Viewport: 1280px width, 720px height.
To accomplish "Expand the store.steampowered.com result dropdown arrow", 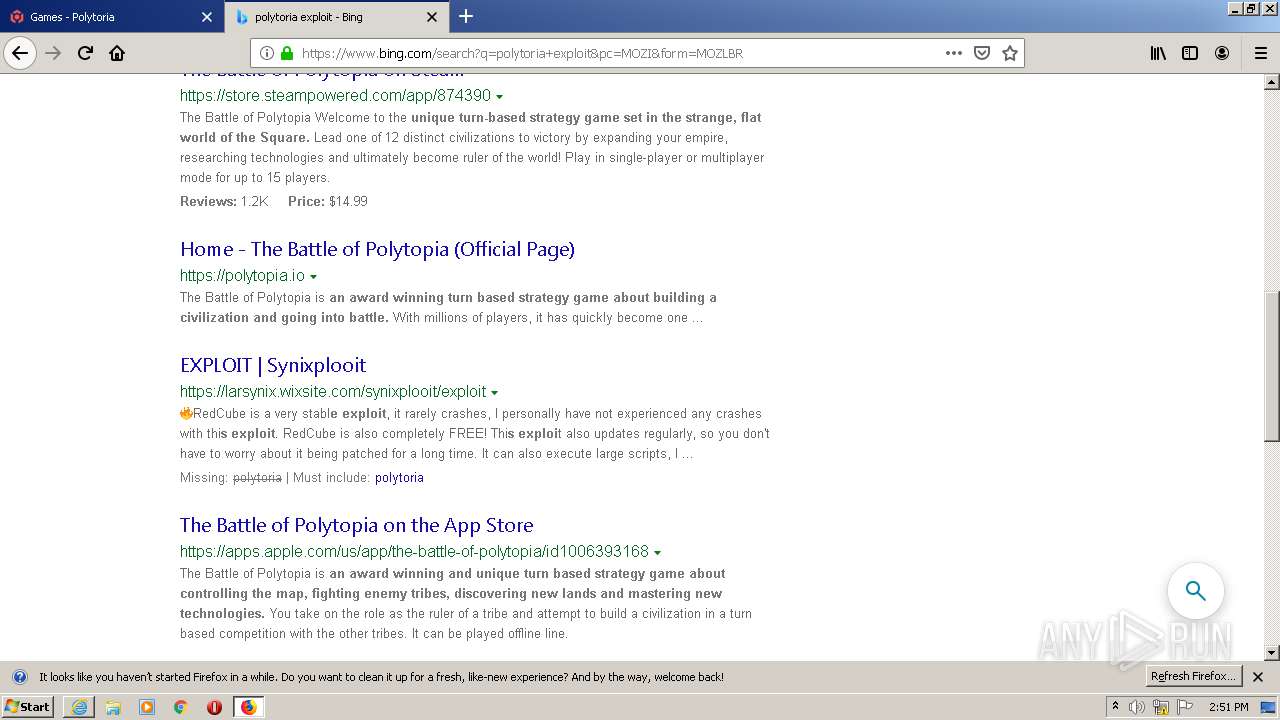I will click(499, 97).
